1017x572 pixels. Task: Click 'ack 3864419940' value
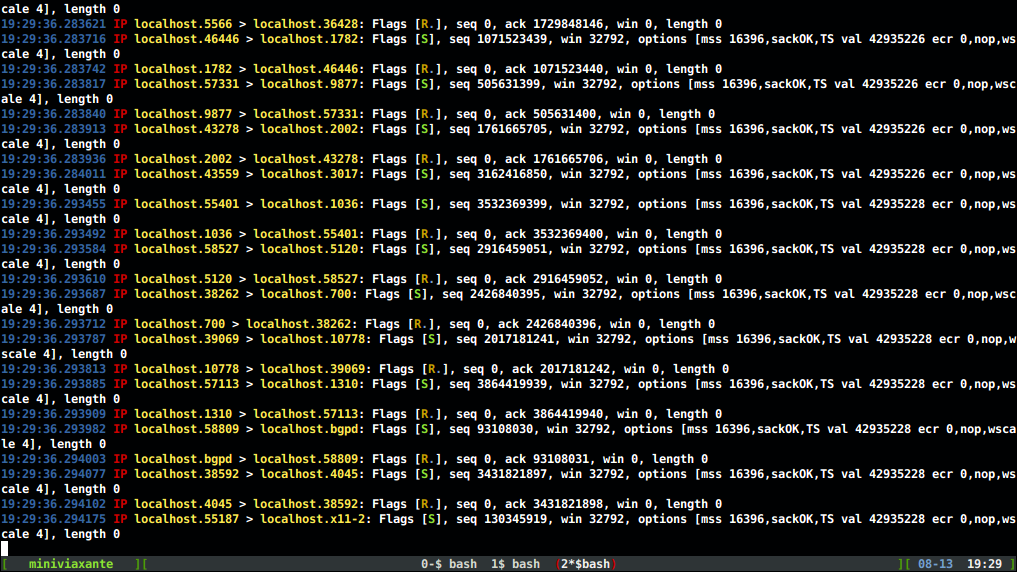click(x=554, y=414)
